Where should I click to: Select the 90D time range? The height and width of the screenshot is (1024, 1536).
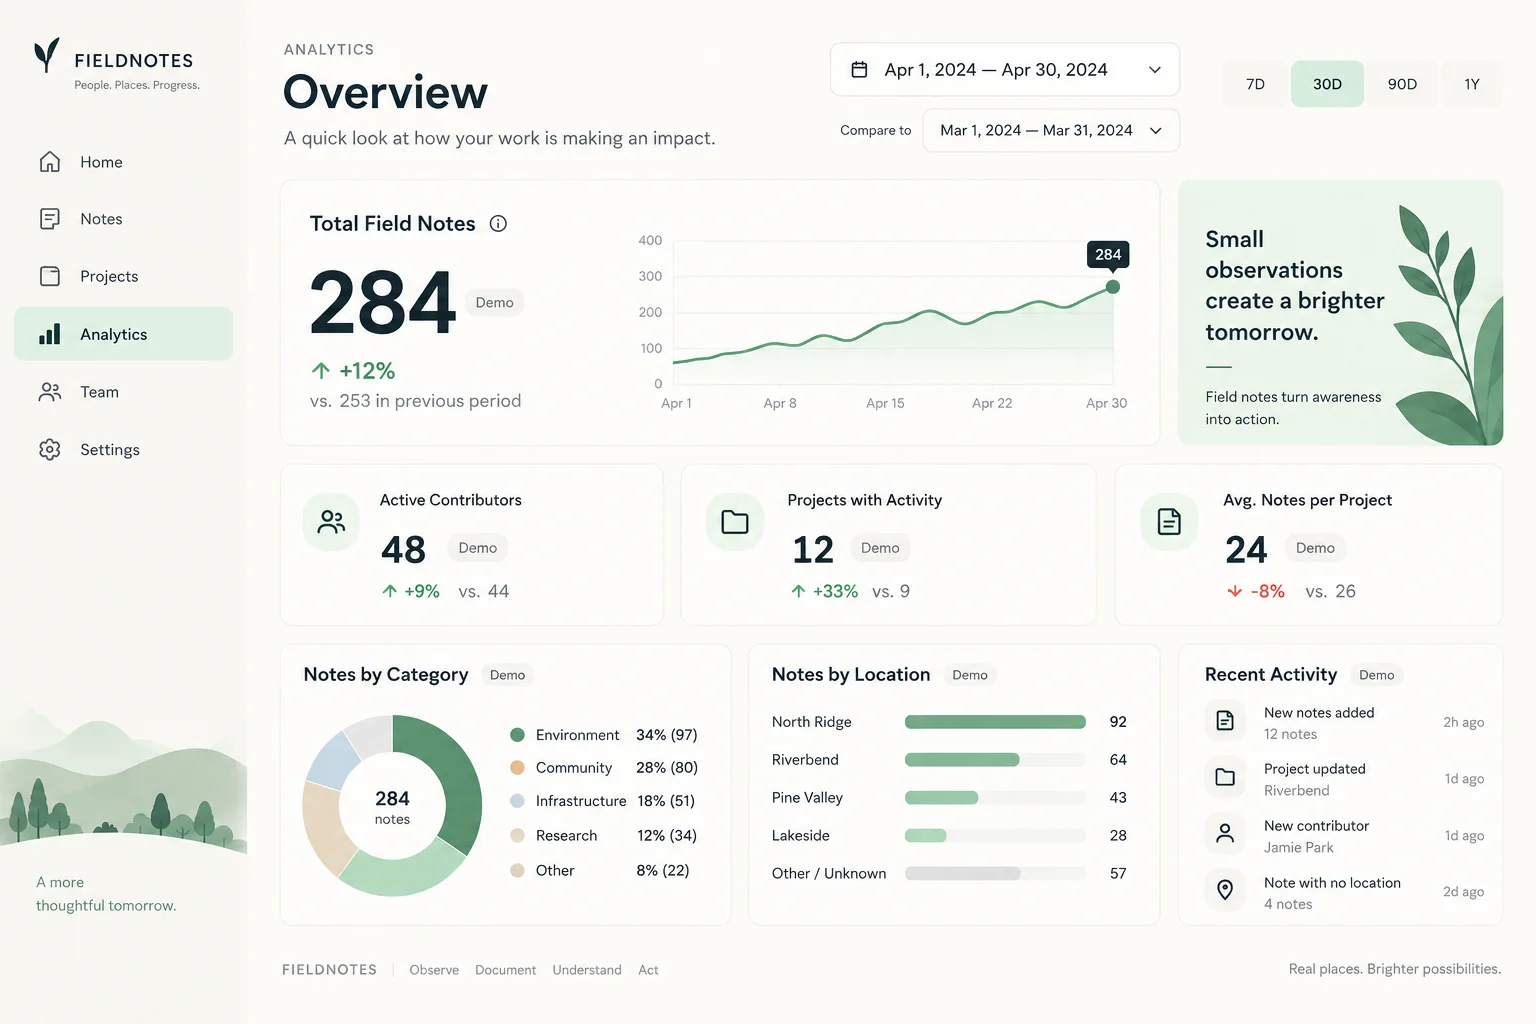(1402, 84)
